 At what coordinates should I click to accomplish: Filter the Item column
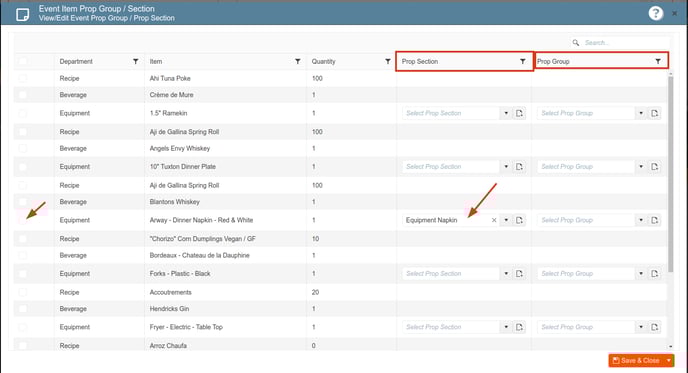pos(297,61)
